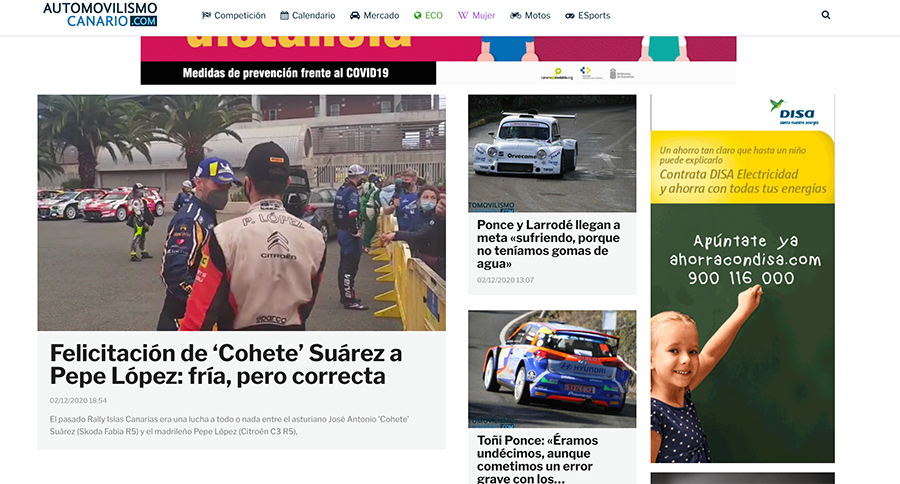900x484 pixels.
Task: Click the DISA hummingbird logo
Action: coord(794,111)
